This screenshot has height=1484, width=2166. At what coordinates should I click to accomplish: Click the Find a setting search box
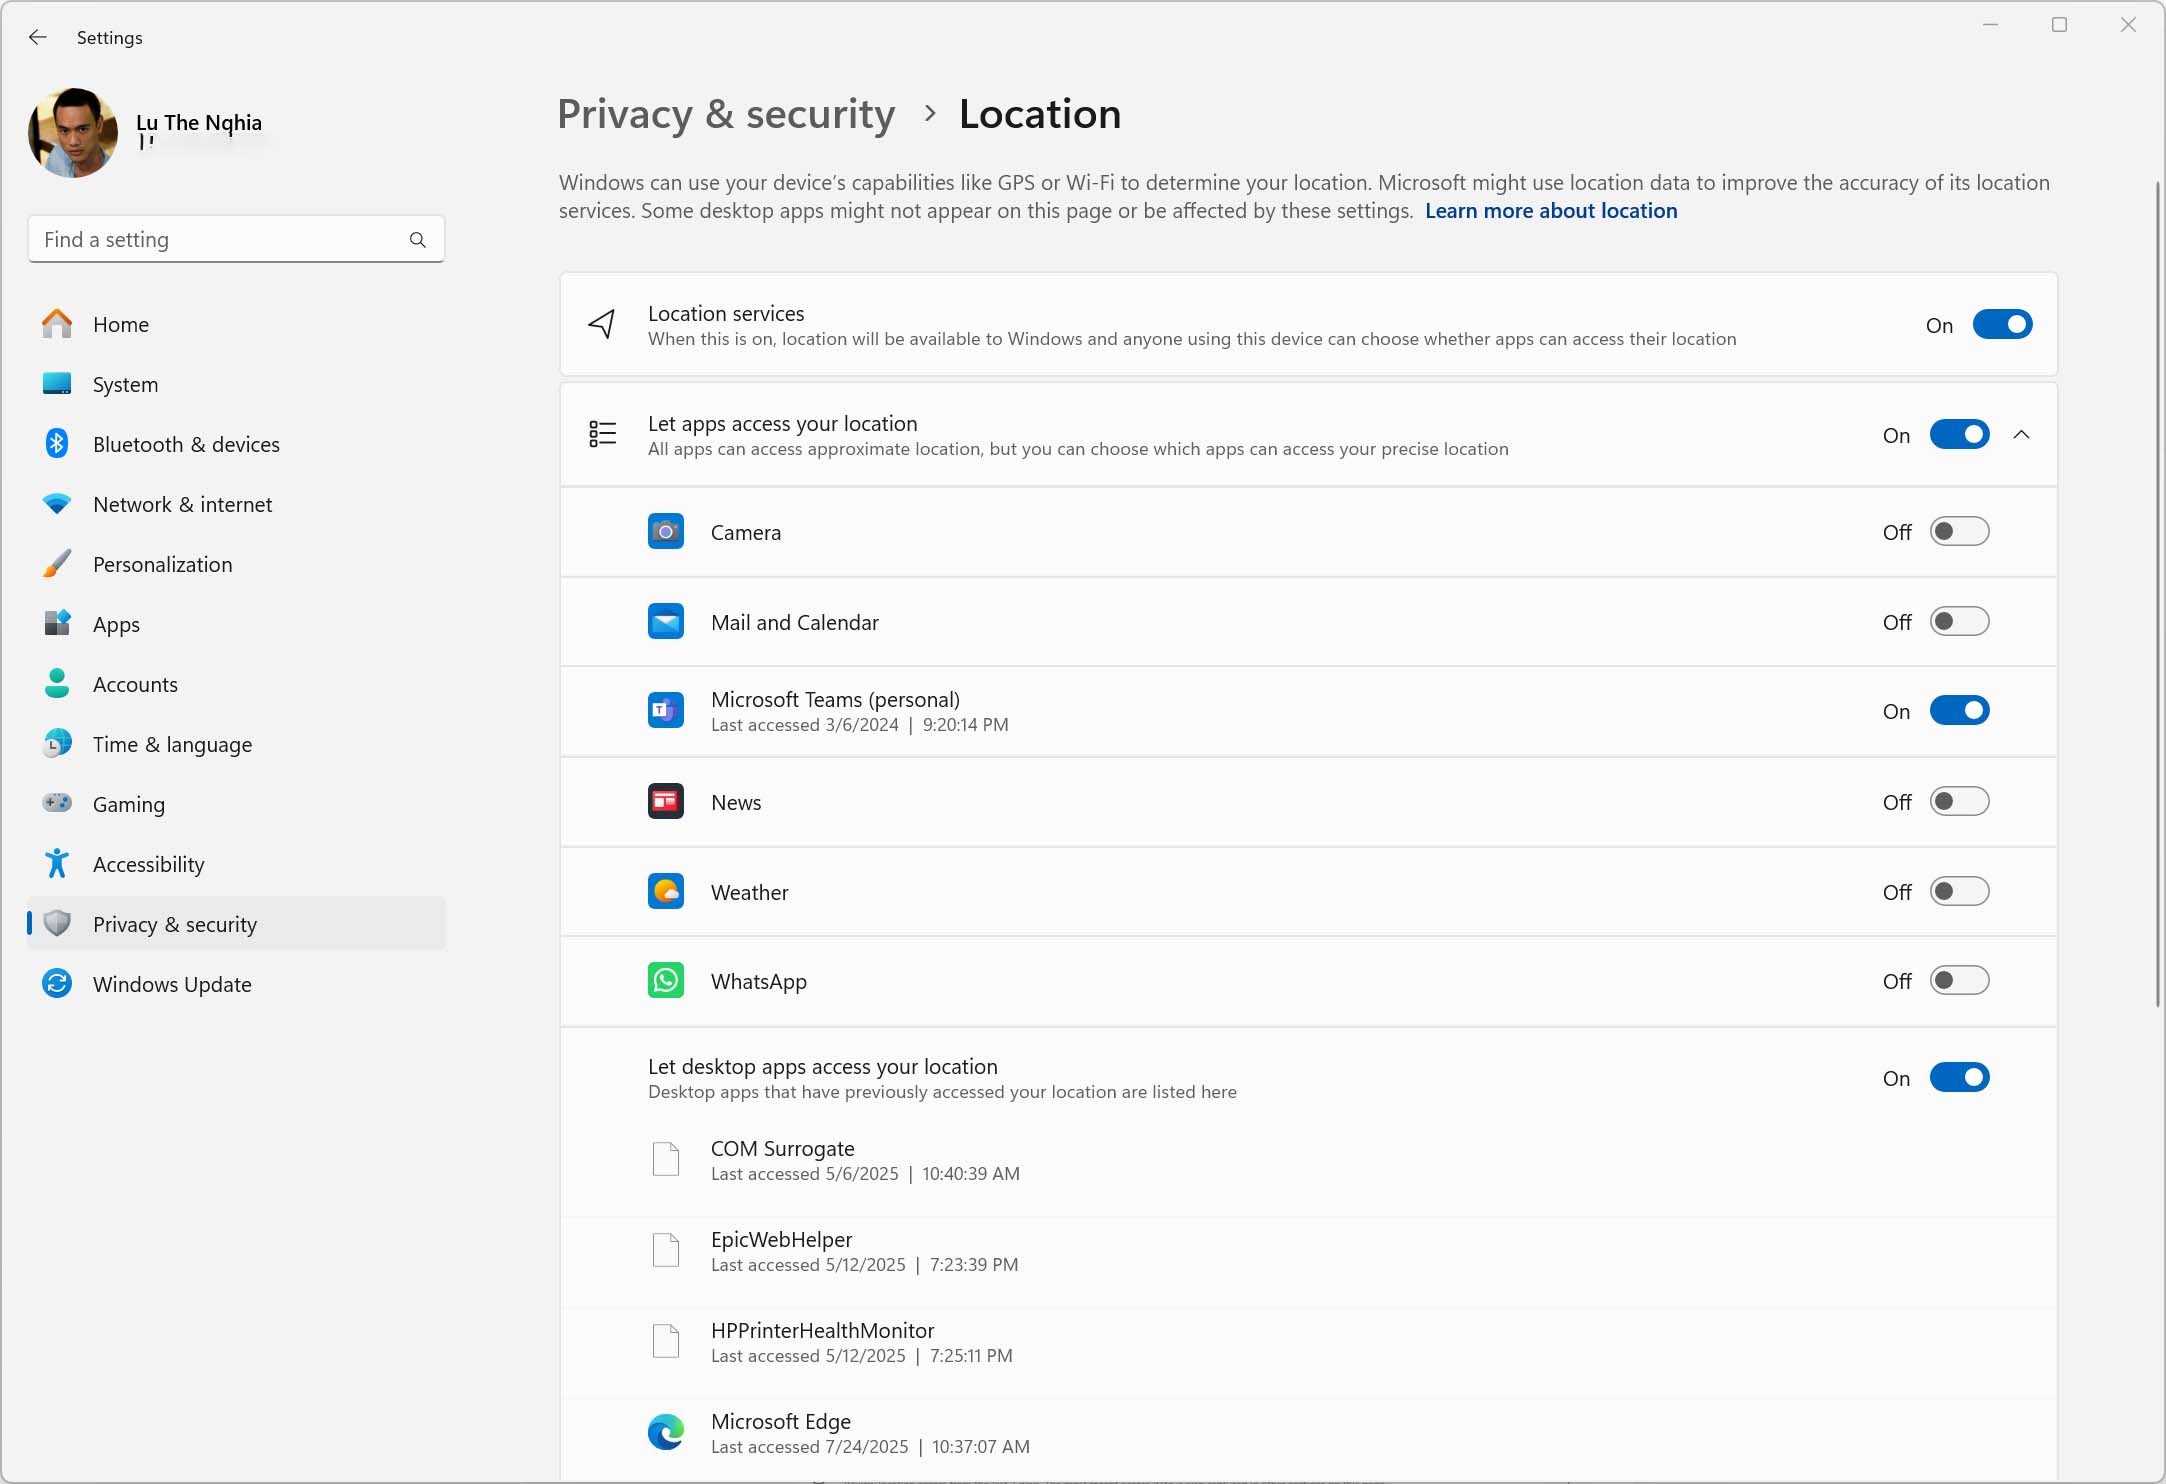coord(236,240)
